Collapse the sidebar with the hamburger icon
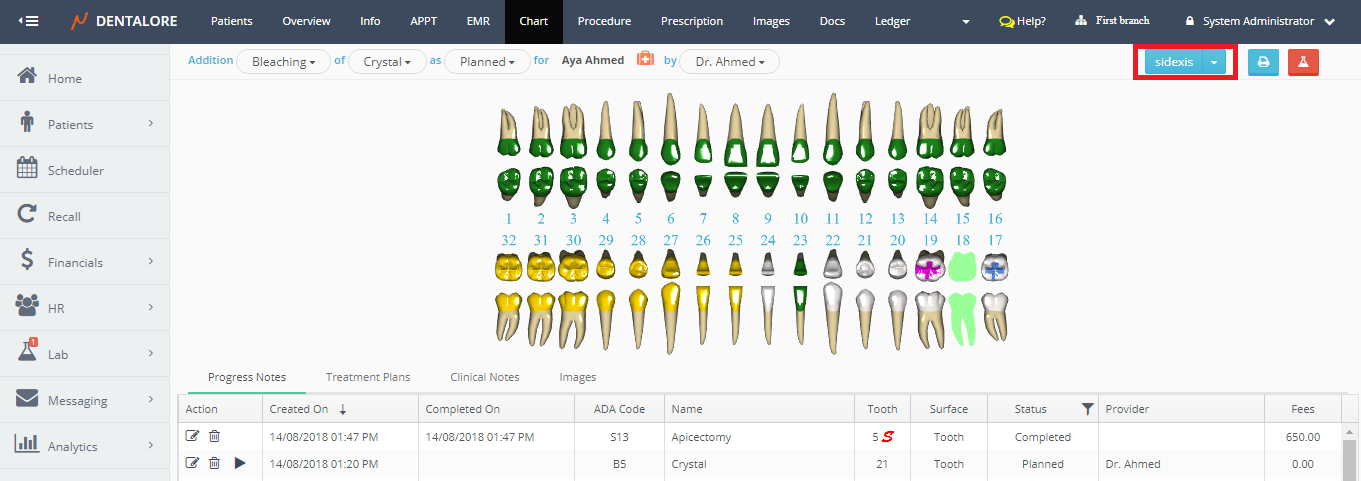Image resolution: width=1361 pixels, height=481 pixels. [28, 21]
